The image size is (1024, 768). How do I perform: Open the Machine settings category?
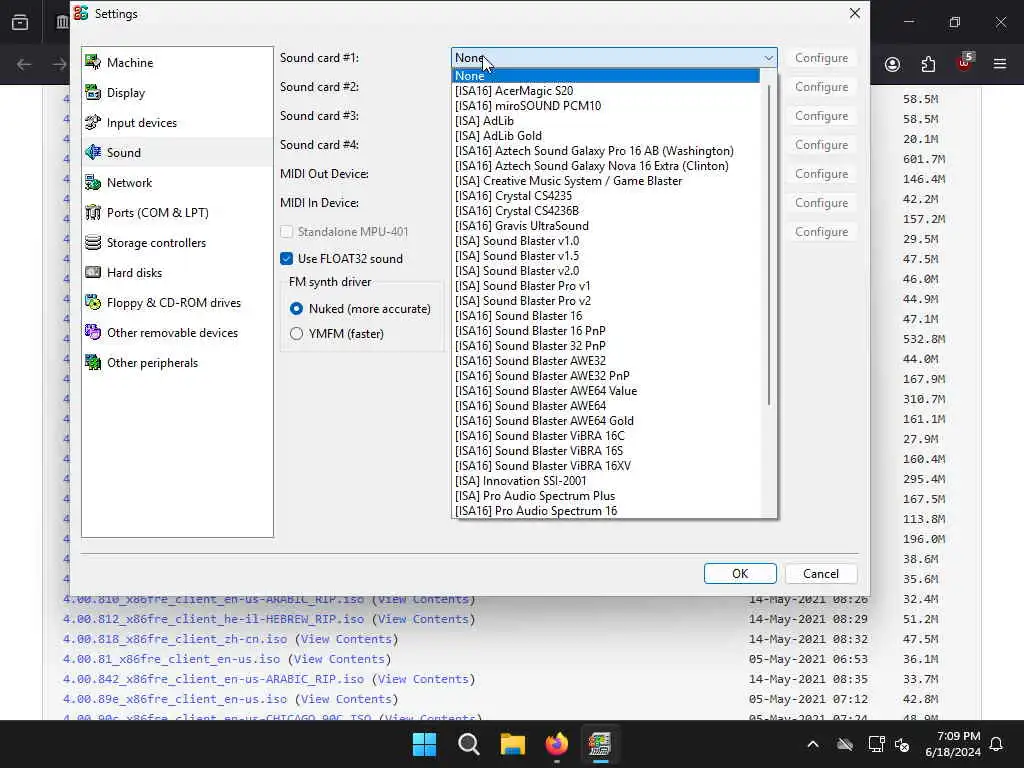[177, 63]
